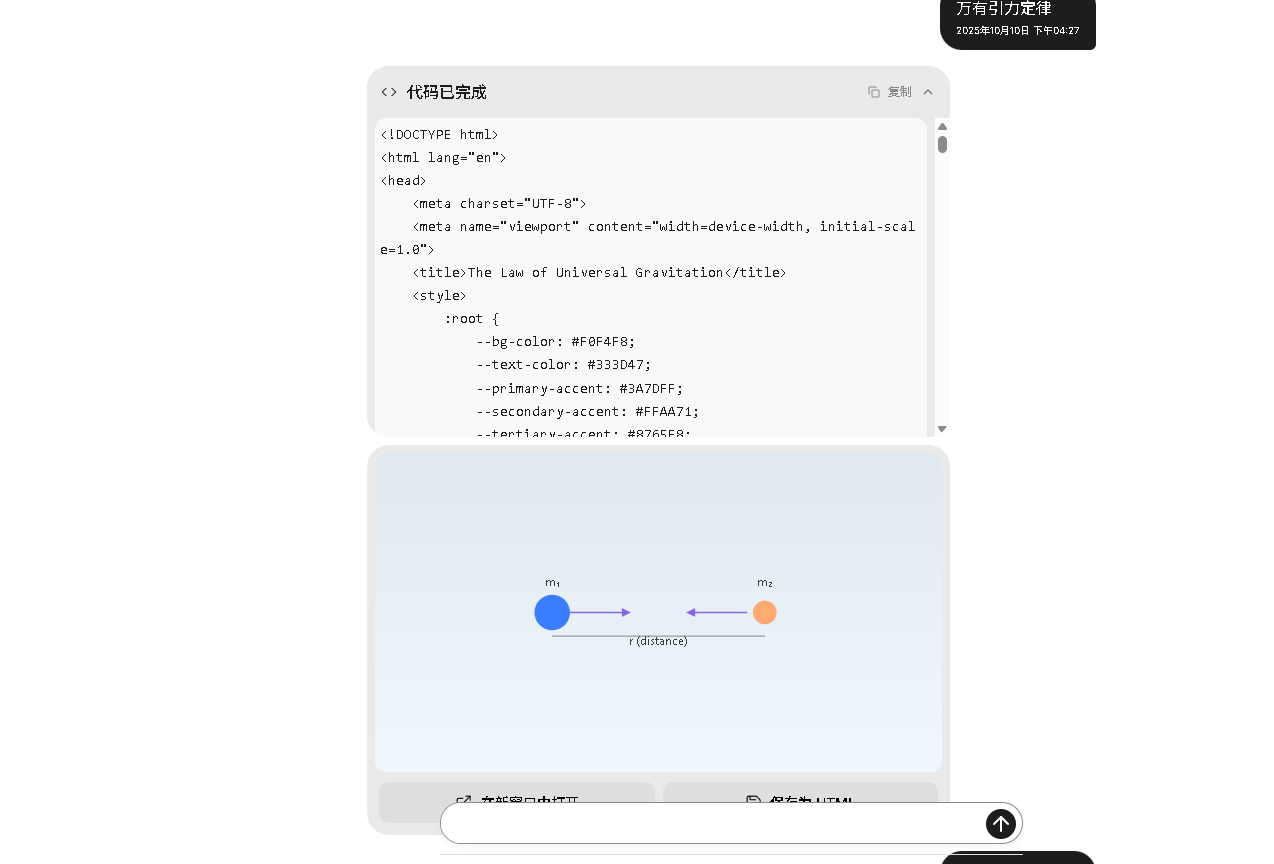Click the meta charset="UTF-8" code line
The image size is (1274, 864).
(x=499, y=203)
